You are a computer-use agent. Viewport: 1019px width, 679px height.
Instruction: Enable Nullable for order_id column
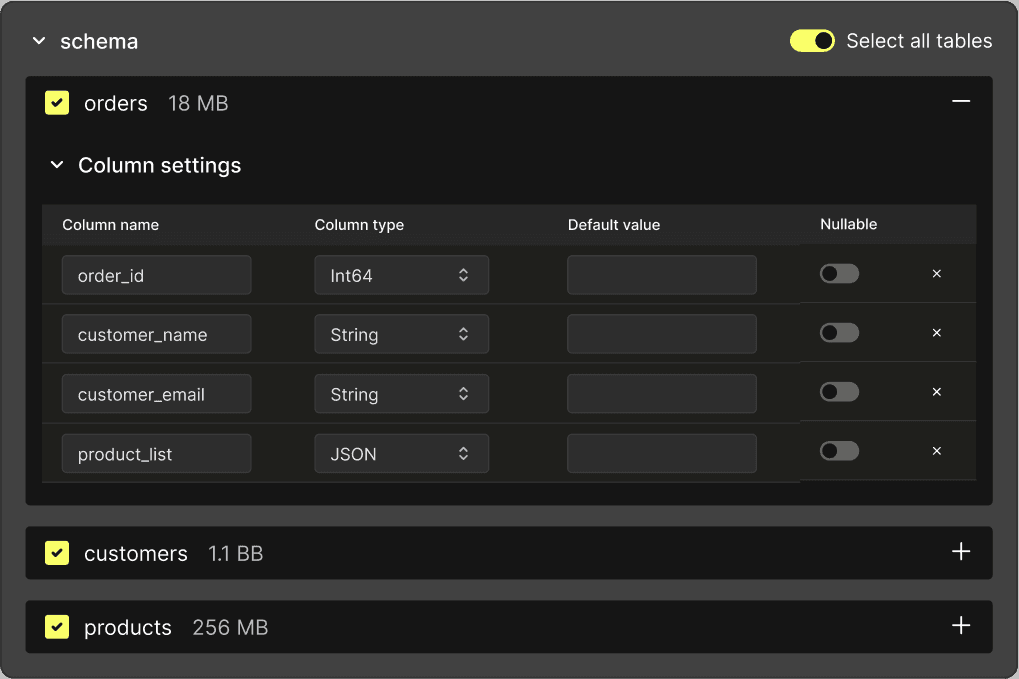point(839,274)
